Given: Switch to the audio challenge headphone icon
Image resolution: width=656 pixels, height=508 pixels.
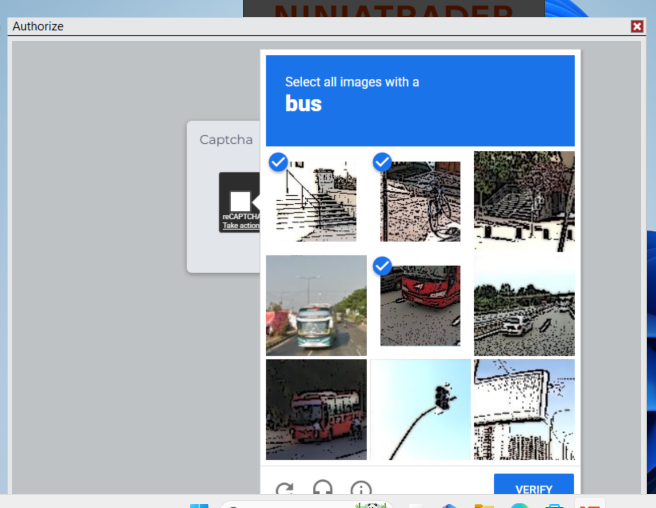Looking at the screenshot, I should [323, 487].
